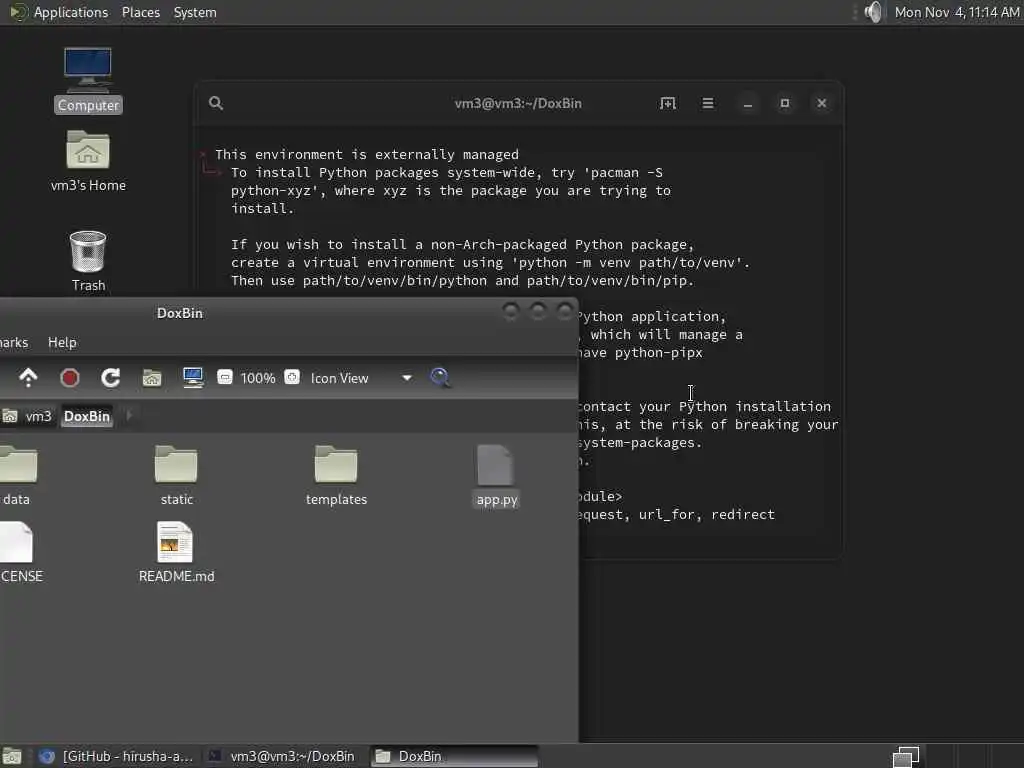Reload the DoxBin folder view
This screenshot has width=1024, height=768.
tap(110, 377)
